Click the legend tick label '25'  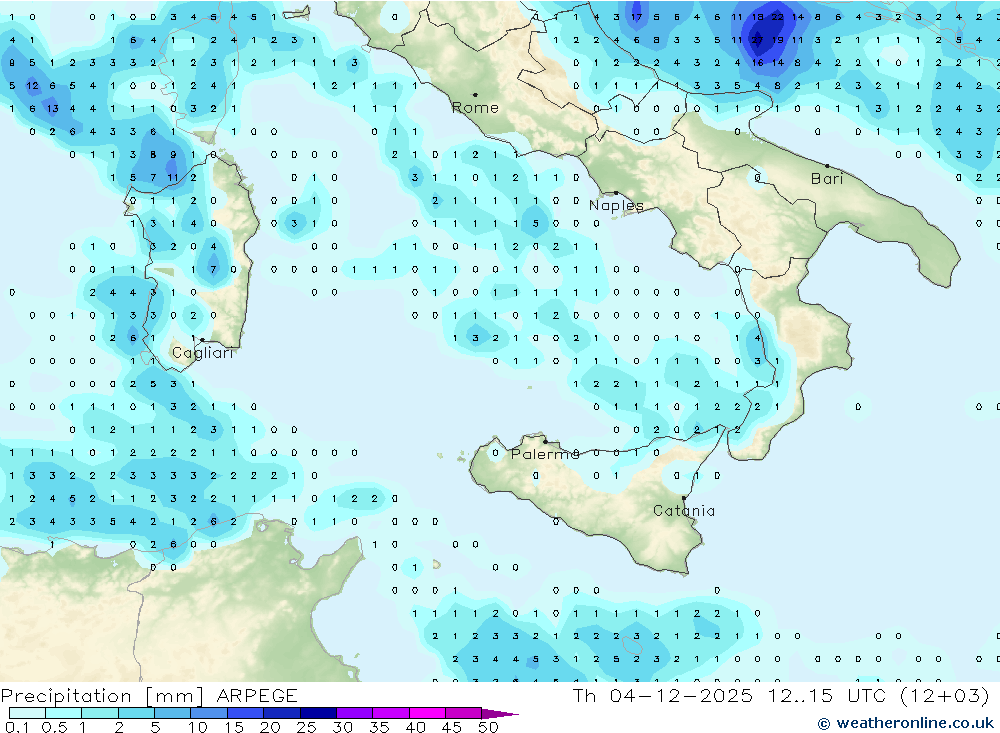(307, 727)
